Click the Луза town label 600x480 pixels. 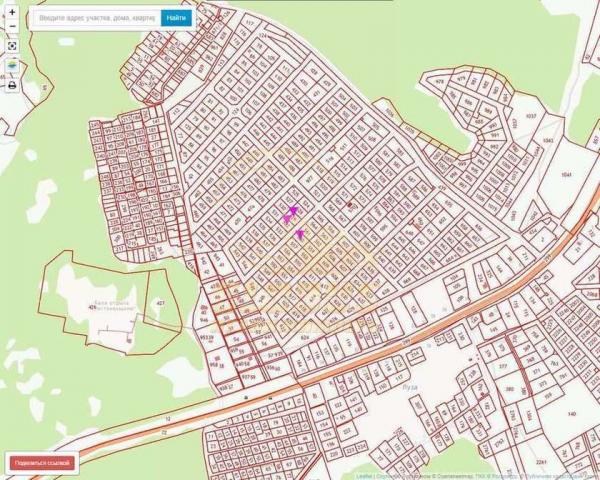click(410, 387)
